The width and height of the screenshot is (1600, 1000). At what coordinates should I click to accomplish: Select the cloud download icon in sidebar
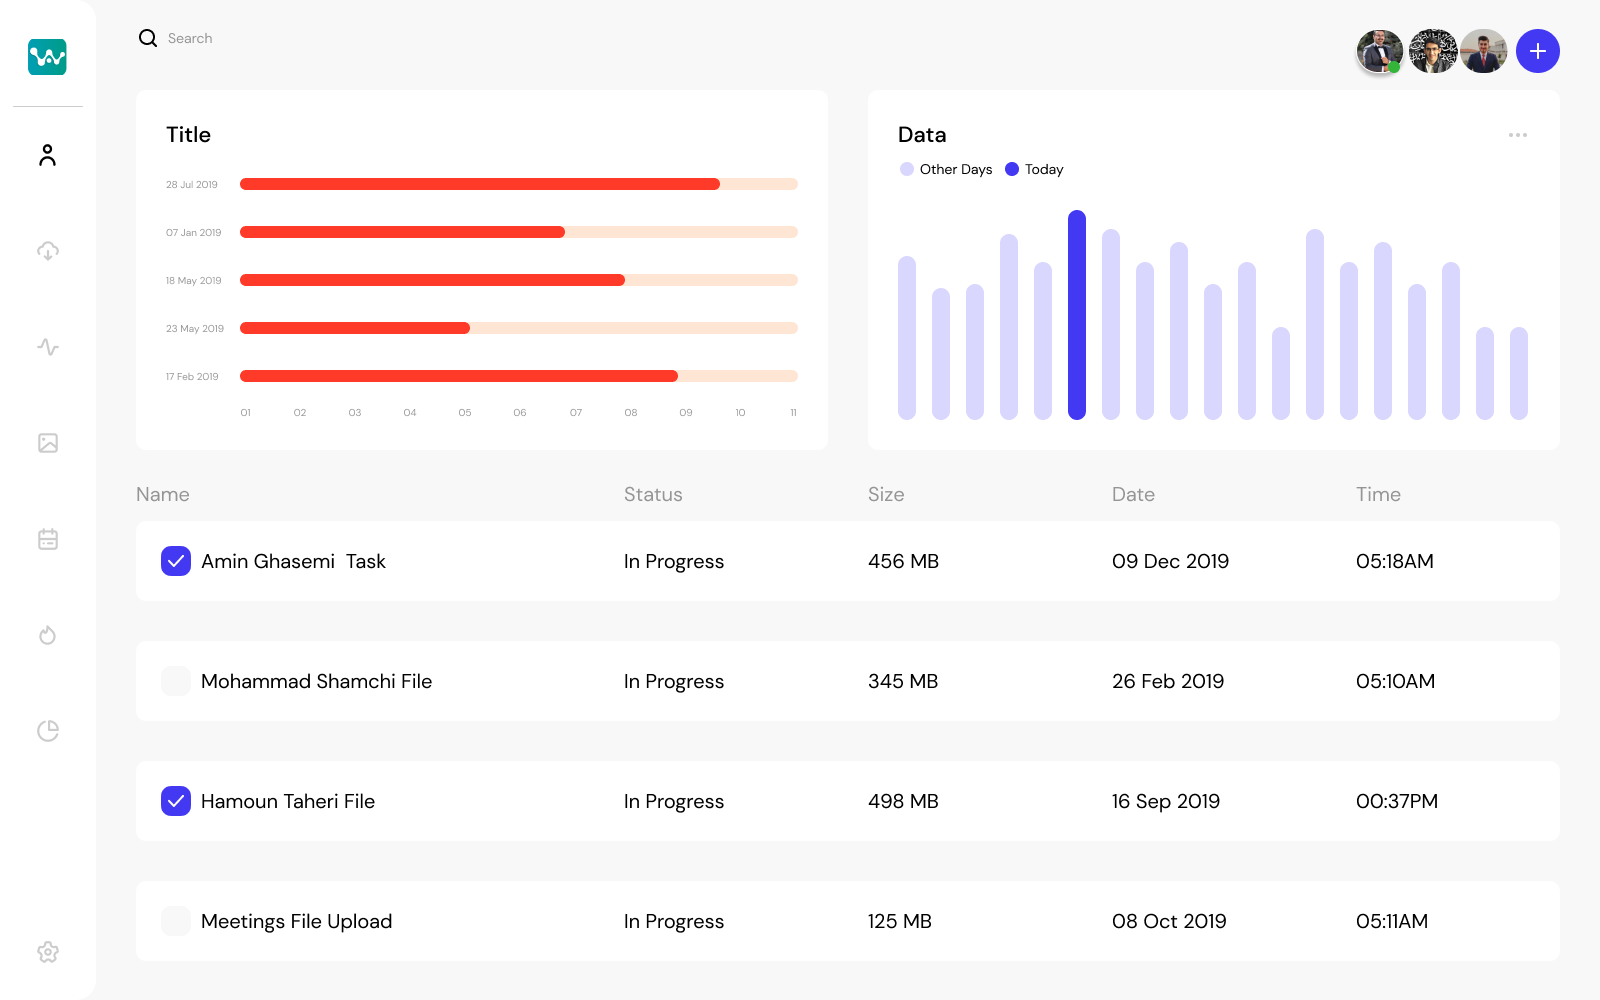(x=47, y=251)
